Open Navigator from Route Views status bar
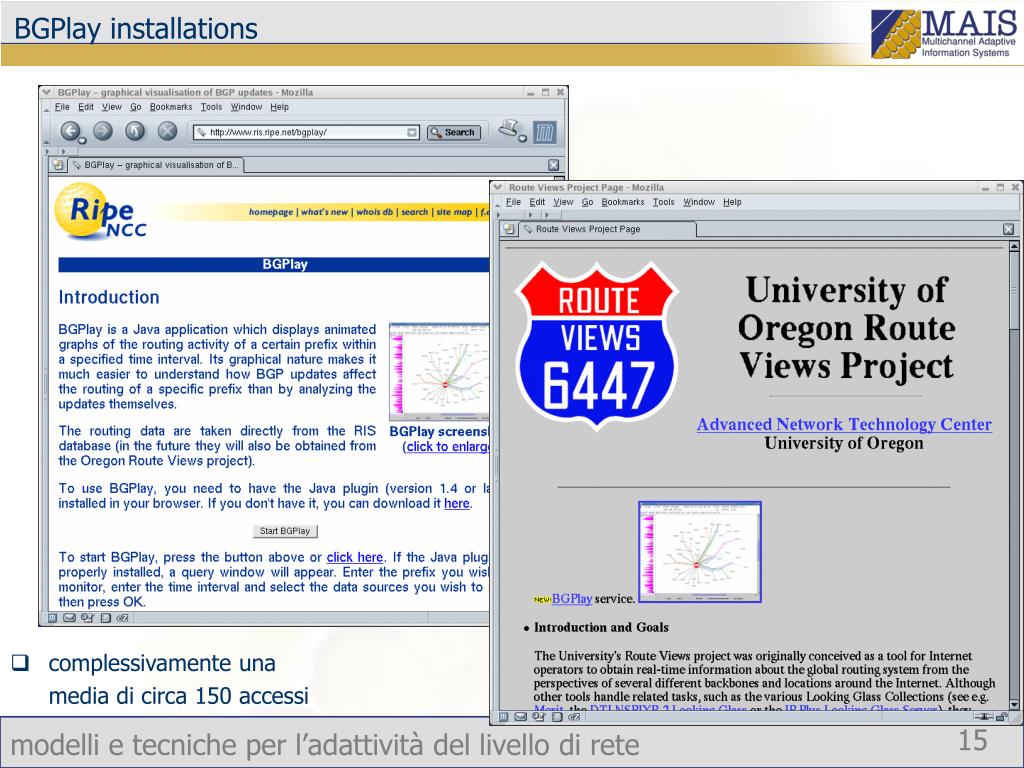The width and height of the screenshot is (1024, 768). click(504, 717)
